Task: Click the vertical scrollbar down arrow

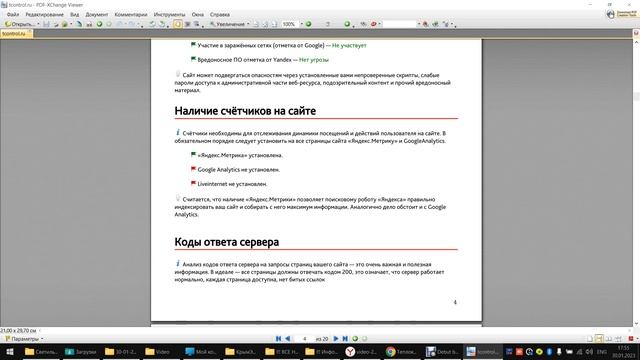Action: click(636, 323)
